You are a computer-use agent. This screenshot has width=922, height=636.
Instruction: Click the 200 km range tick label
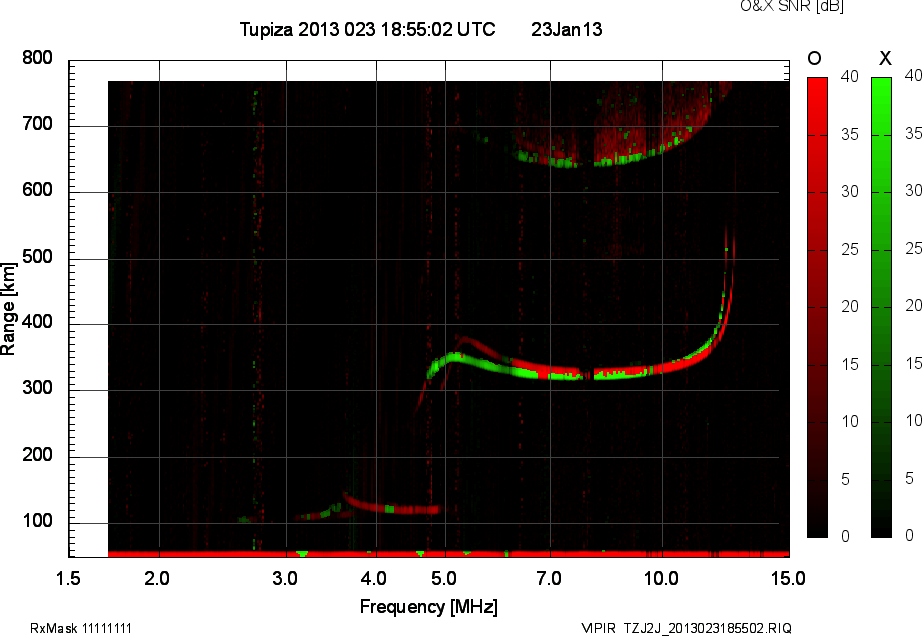(x=37, y=455)
